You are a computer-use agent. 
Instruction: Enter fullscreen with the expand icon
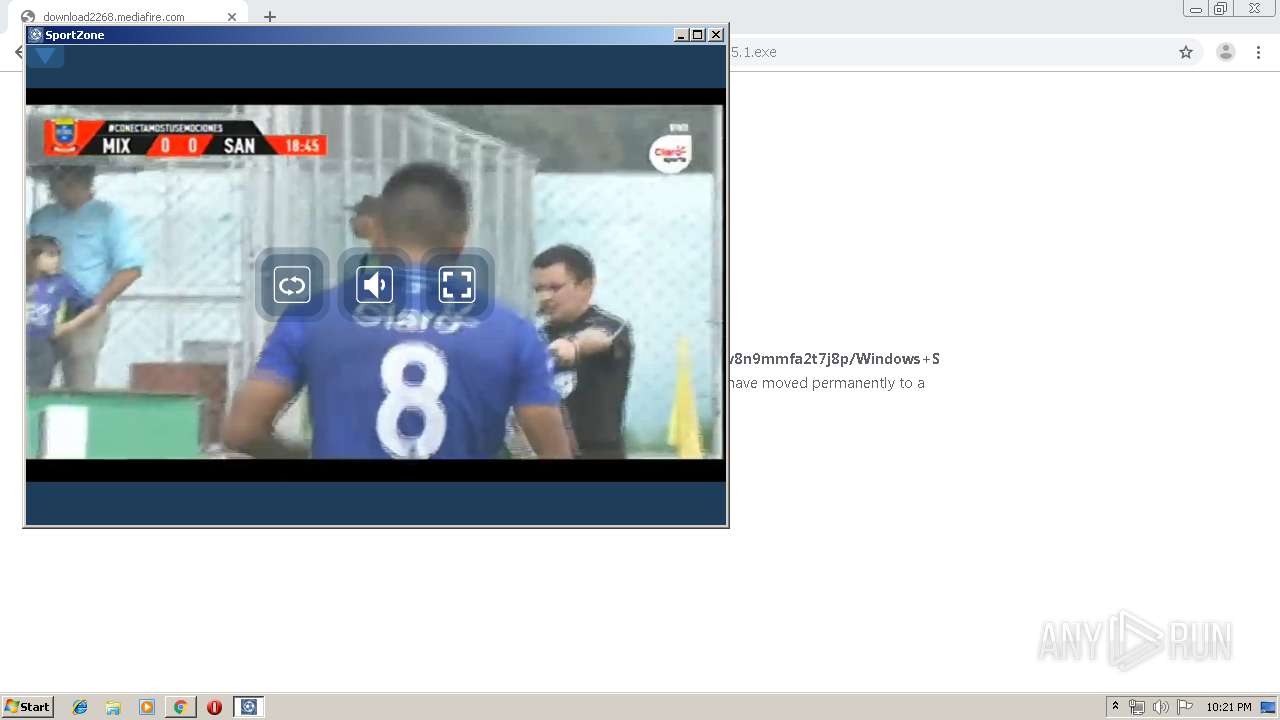tap(457, 285)
